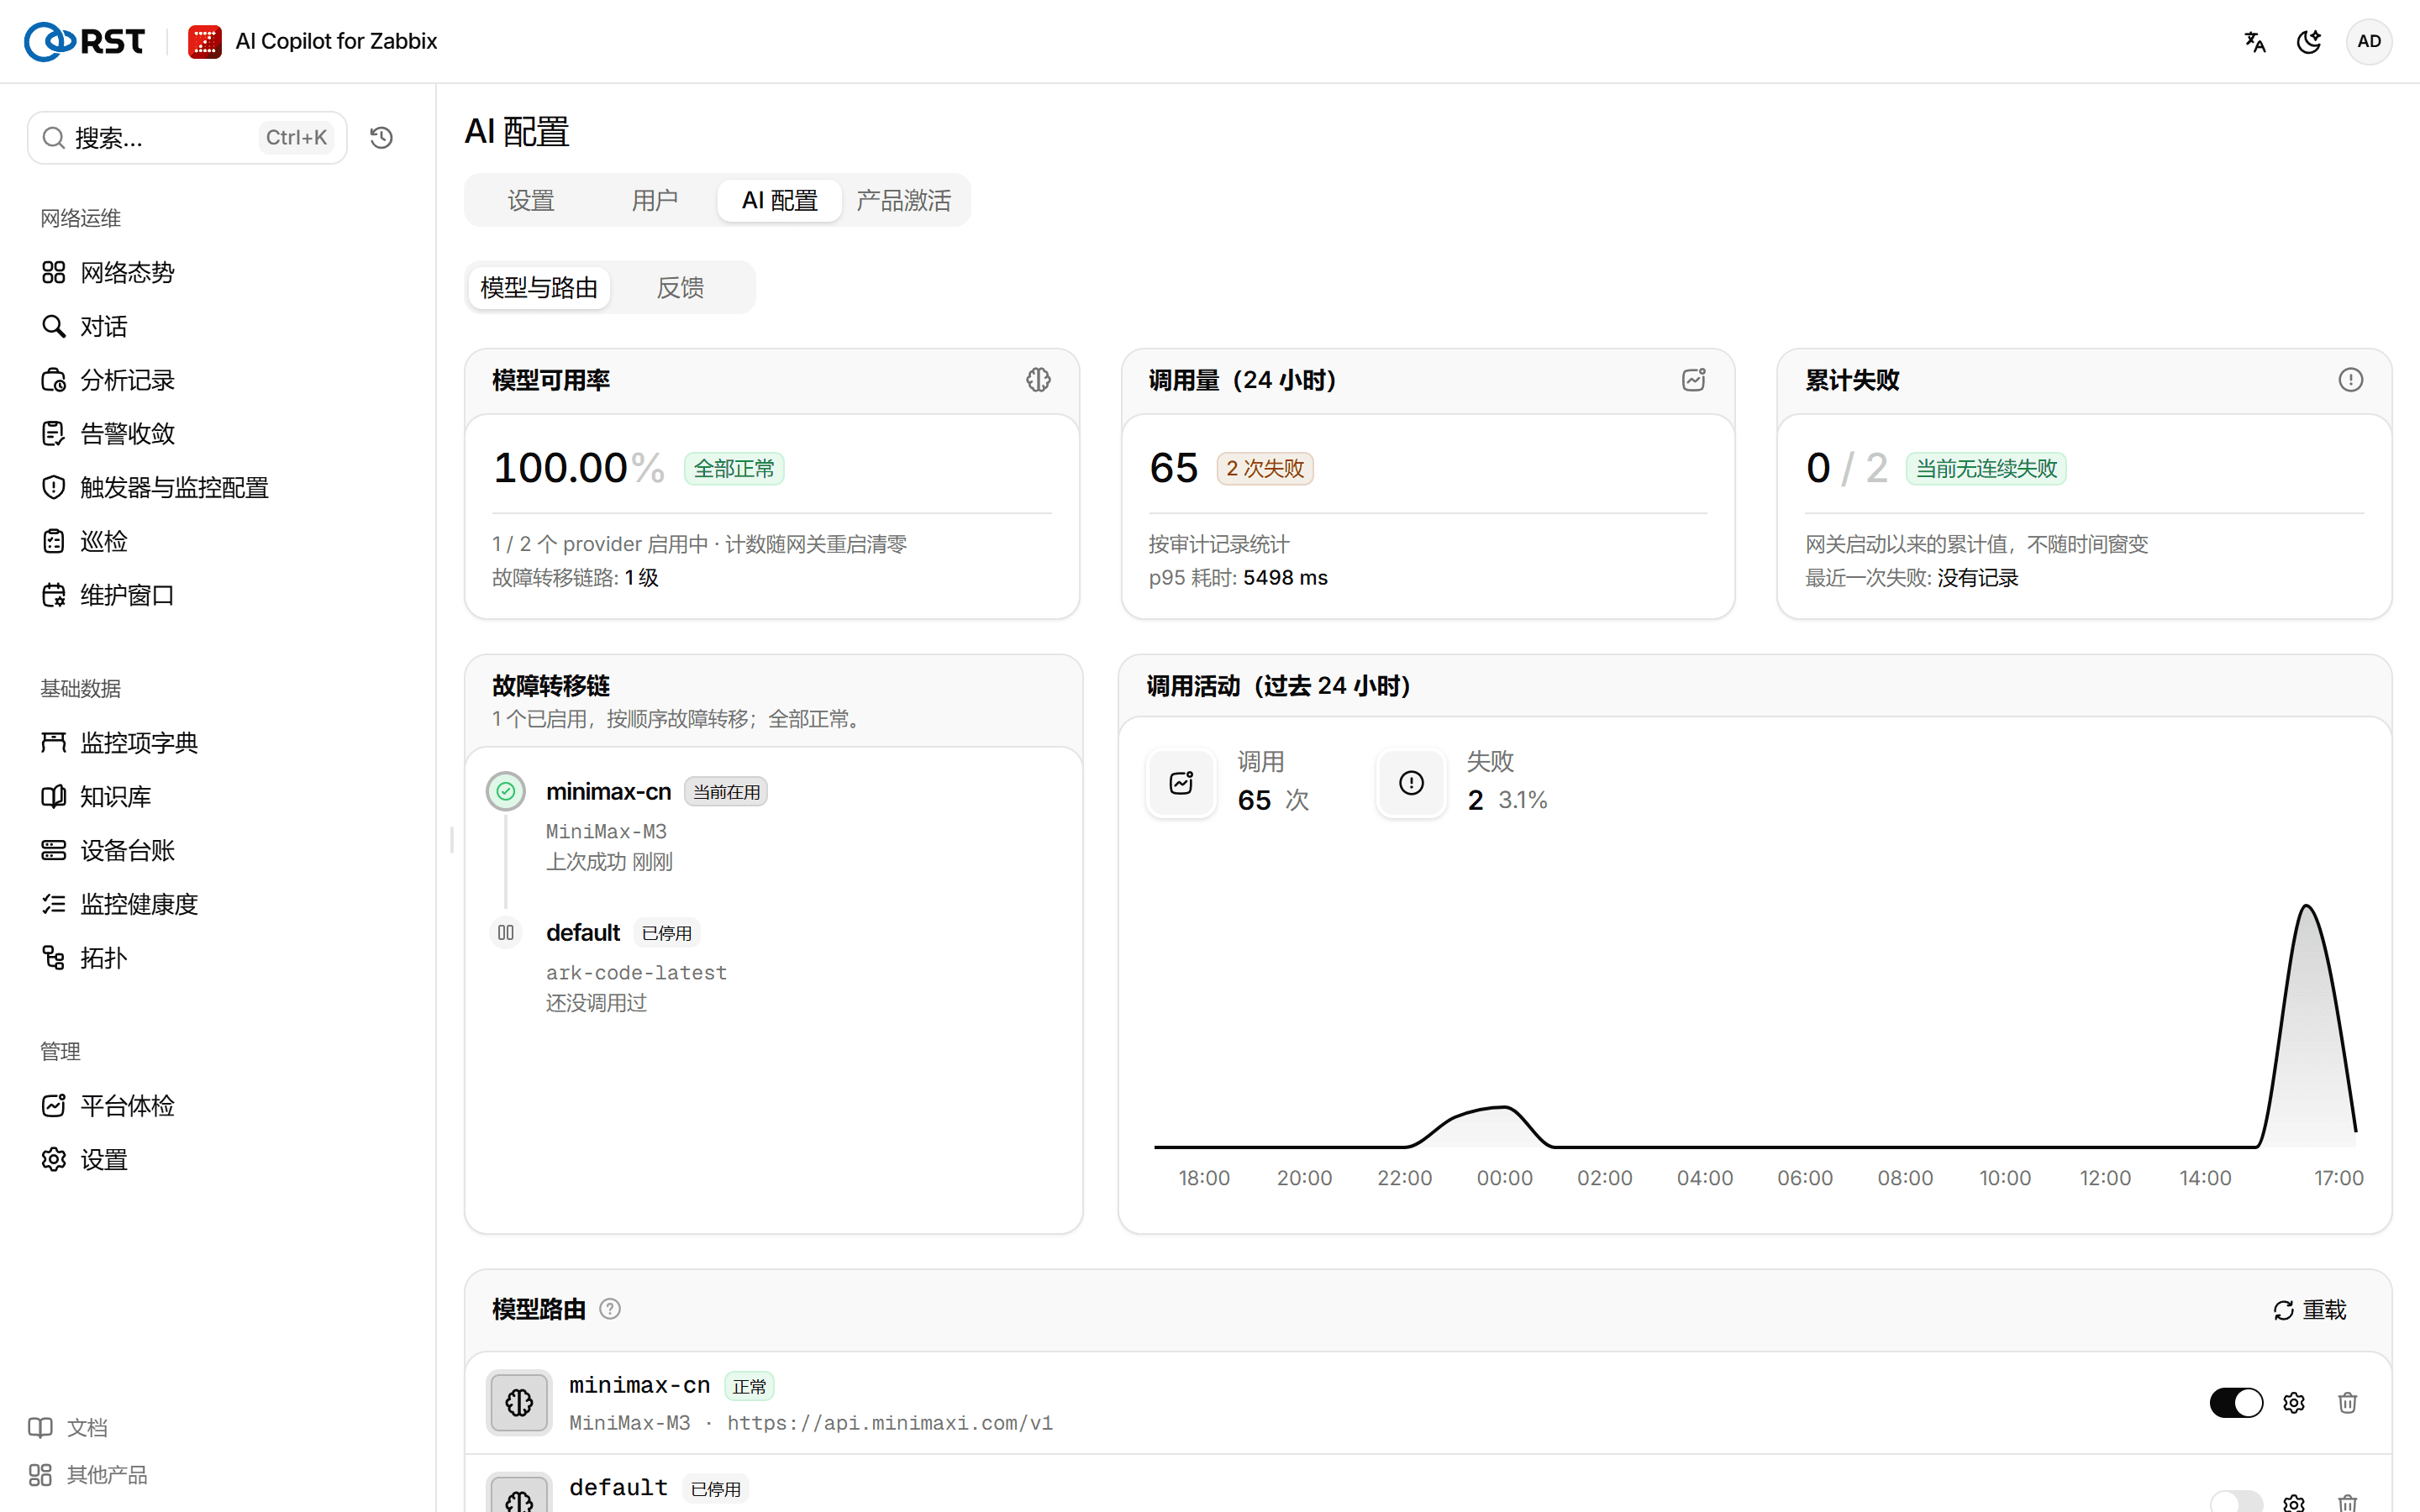The height and width of the screenshot is (1512, 2420).
Task: Open settings gear for minimax-cn route
Action: tap(2294, 1403)
